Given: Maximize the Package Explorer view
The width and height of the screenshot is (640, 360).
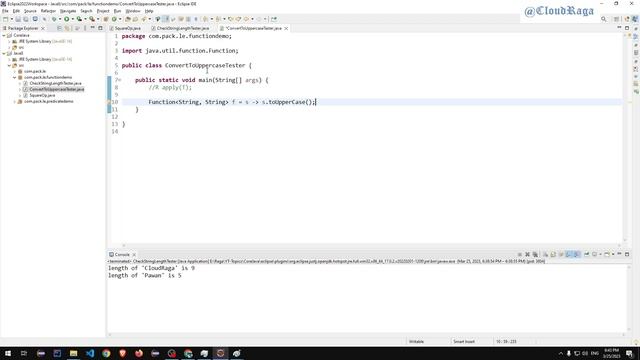Looking at the screenshot, I should point(100,28).
